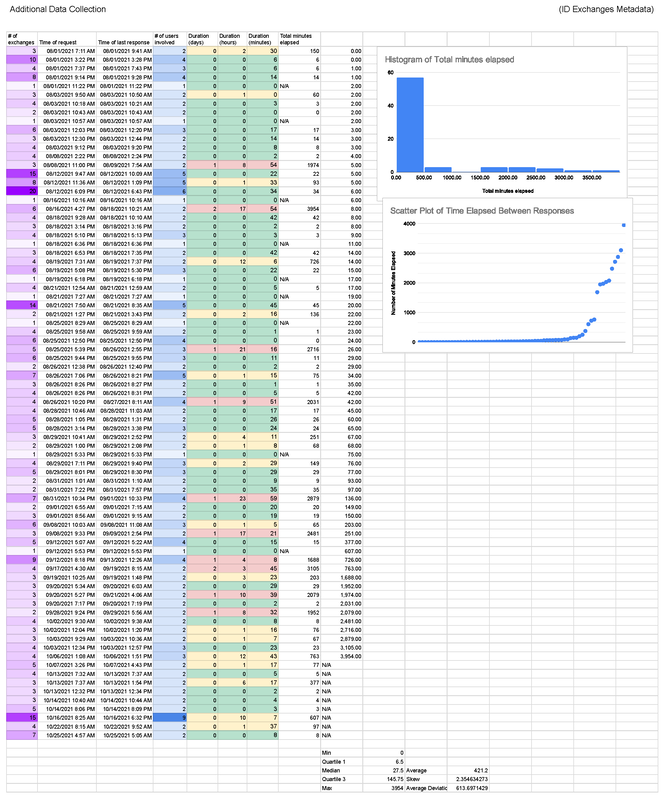Screen dimensions: 667x800
Task: Select the '10/16/2021 8:25 AM' request cell
Action: (67, 717)
